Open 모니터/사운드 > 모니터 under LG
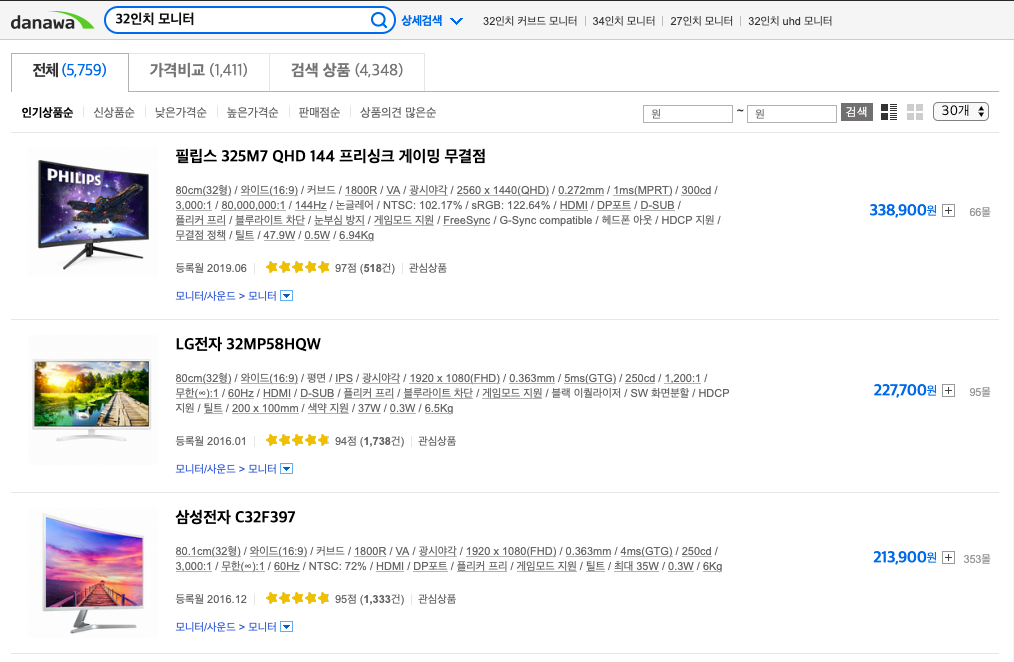 [226, 469]
